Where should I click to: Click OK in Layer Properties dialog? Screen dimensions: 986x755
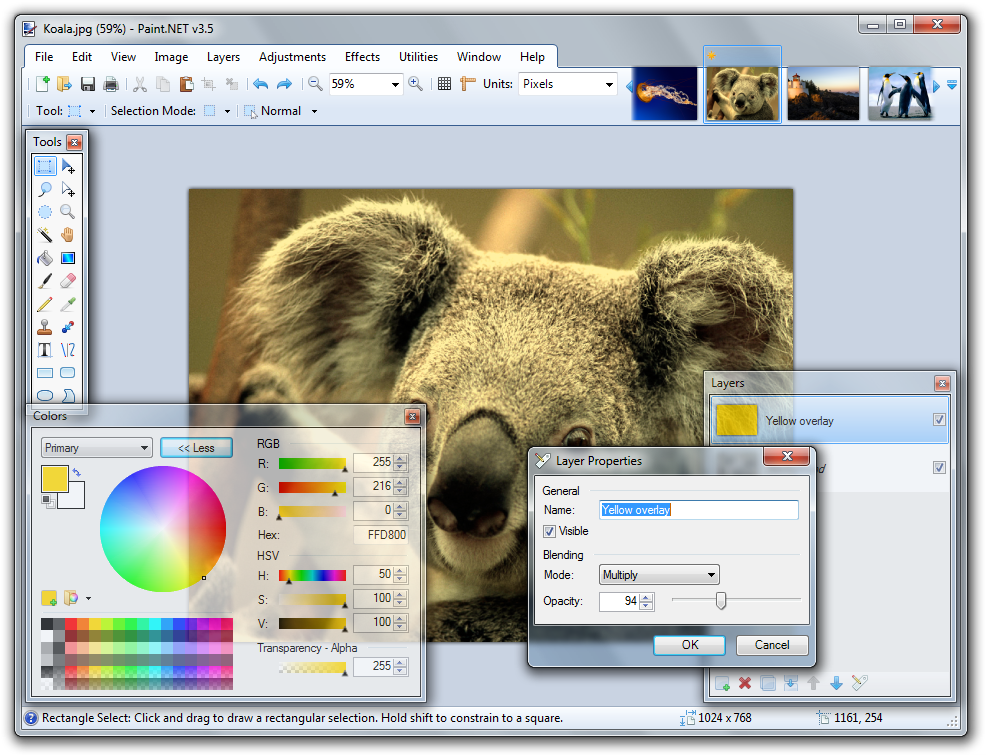coord(690,645)
